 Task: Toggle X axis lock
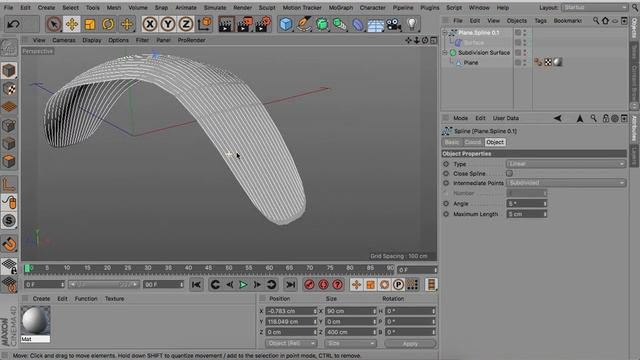[x=150, y=24]
